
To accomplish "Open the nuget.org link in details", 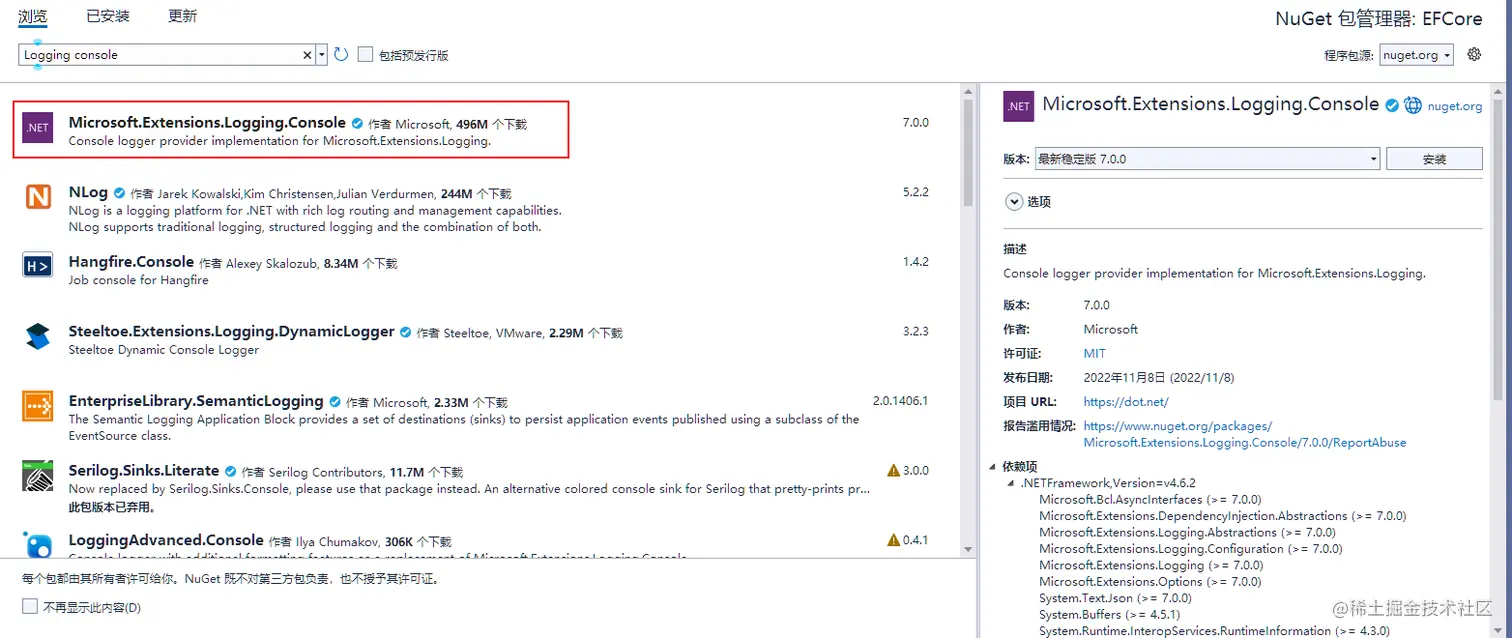I will pos(1455,106).
